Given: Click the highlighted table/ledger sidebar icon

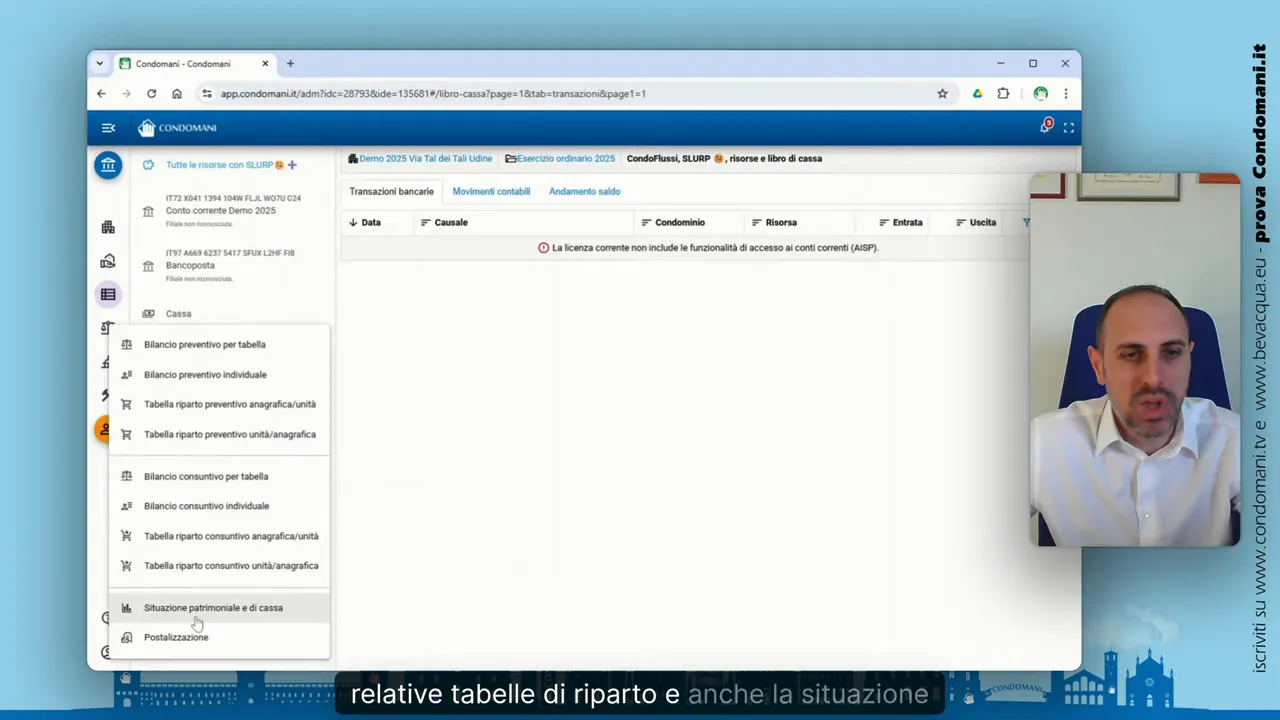Looking at the screenshot, I should (x=108, y=294).
